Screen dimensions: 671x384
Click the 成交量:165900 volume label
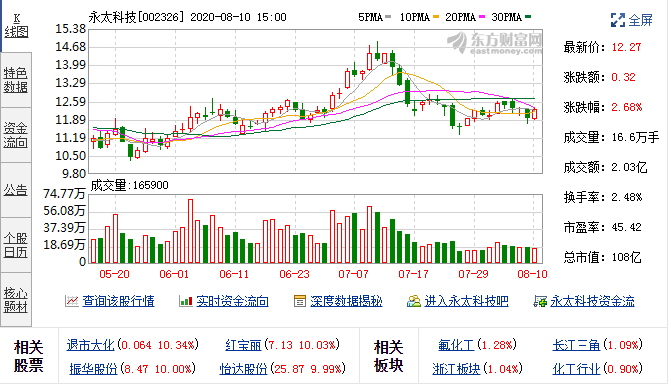(x=130, y=185)
